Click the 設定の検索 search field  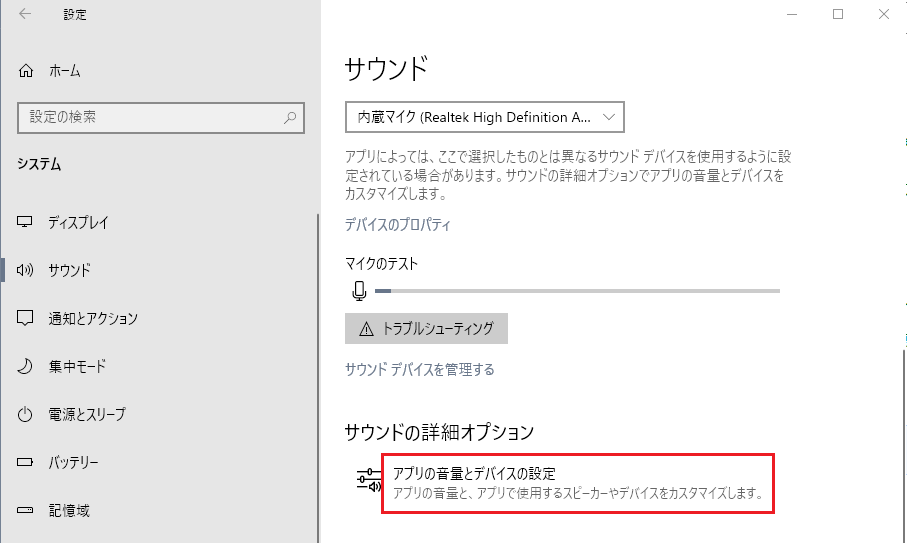161,118
